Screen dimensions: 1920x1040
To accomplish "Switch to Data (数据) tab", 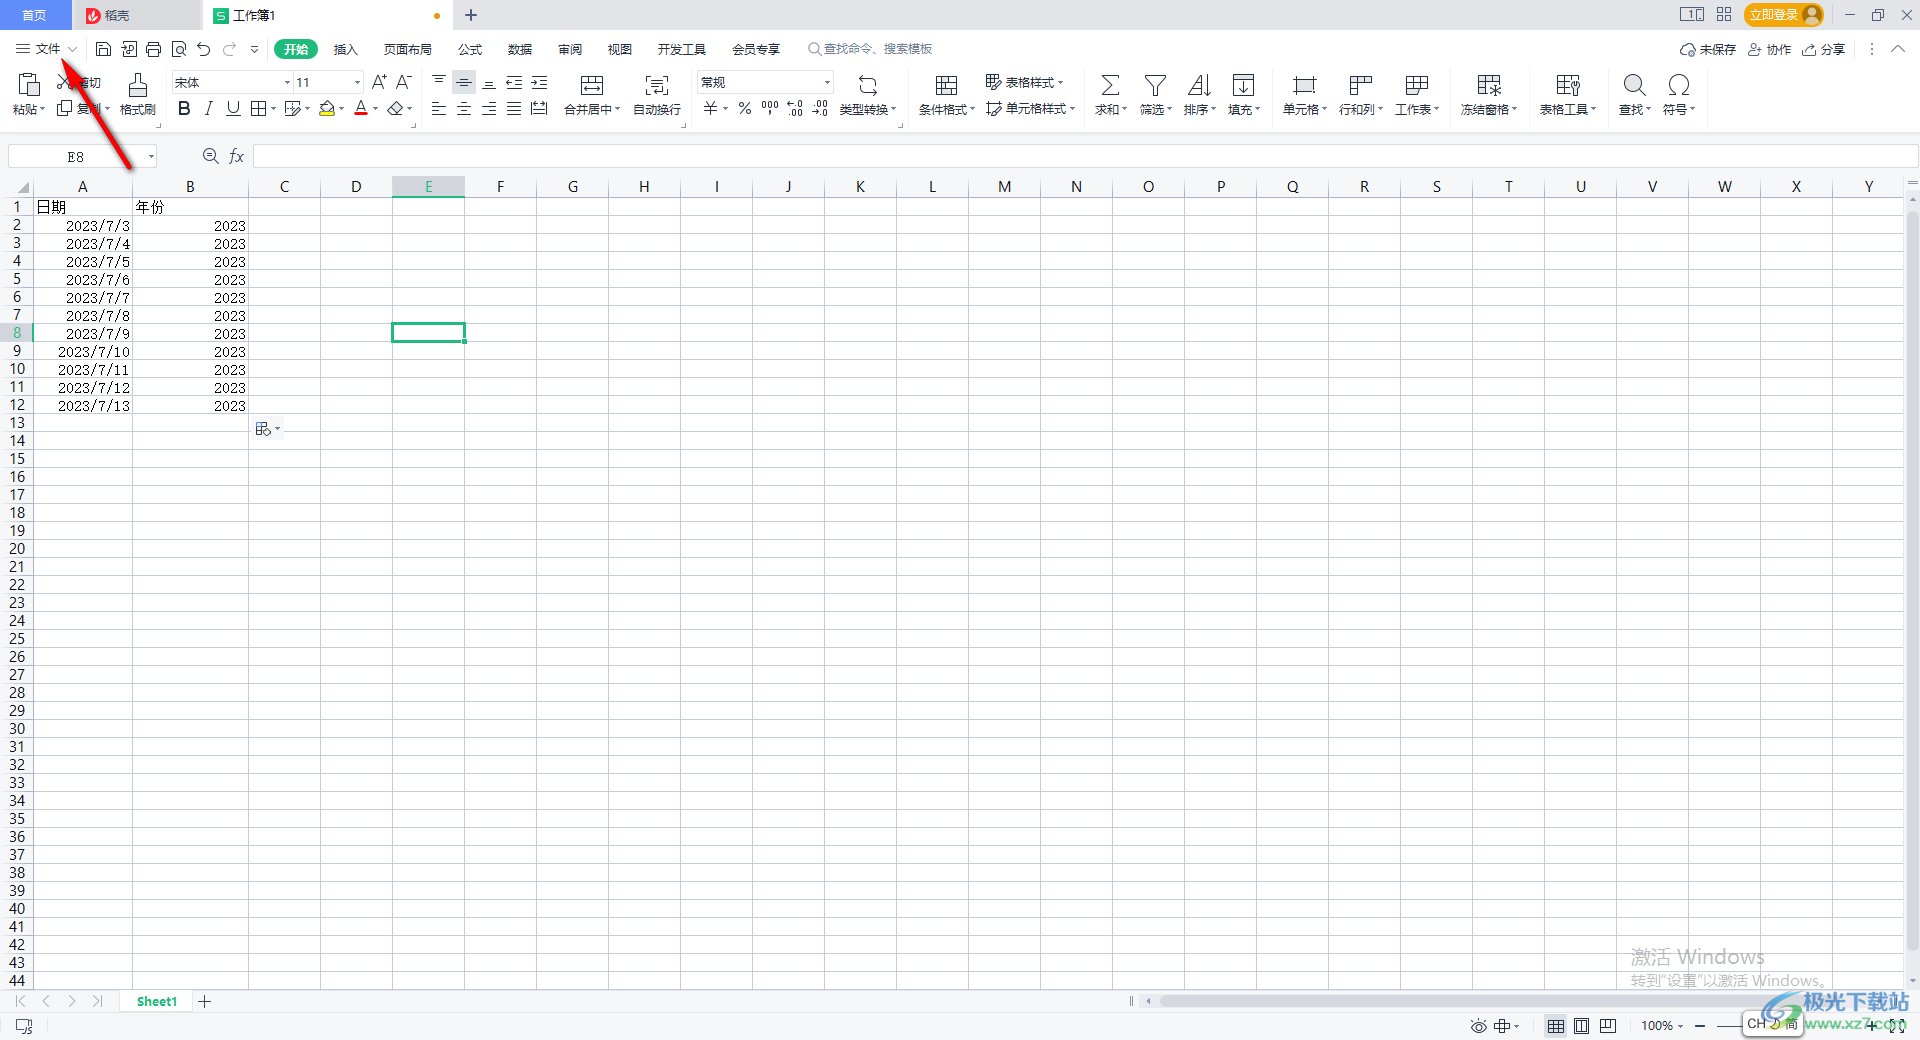I will (x=520, y=49).
